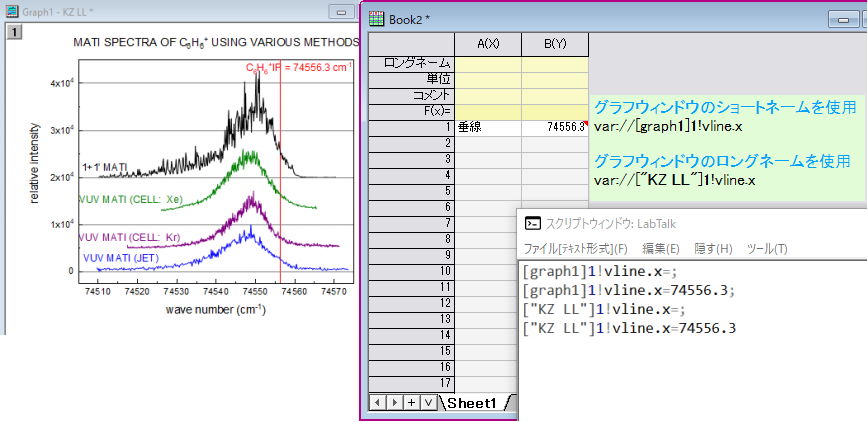Select column B(Y) header
This screenshot has width=868, height=422.
(x=555, y=45)
